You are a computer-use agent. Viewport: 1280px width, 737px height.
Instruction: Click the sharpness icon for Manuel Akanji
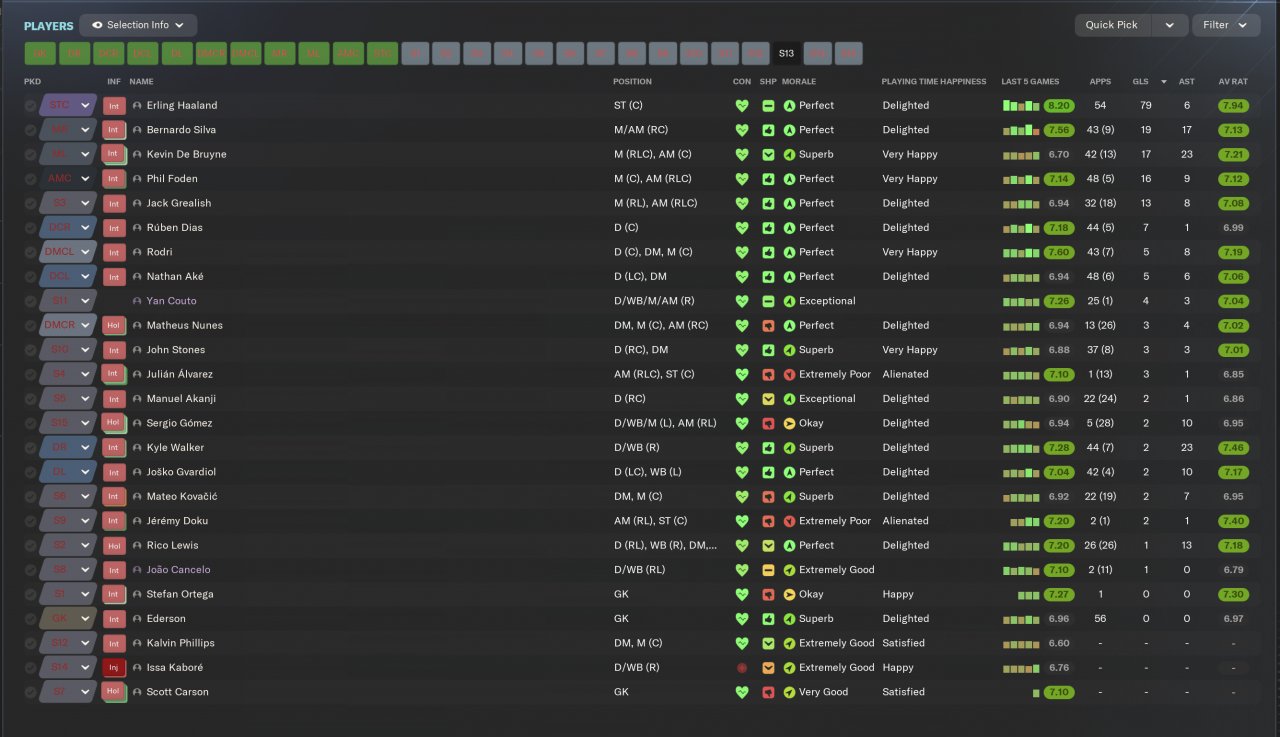click(768, 398)
